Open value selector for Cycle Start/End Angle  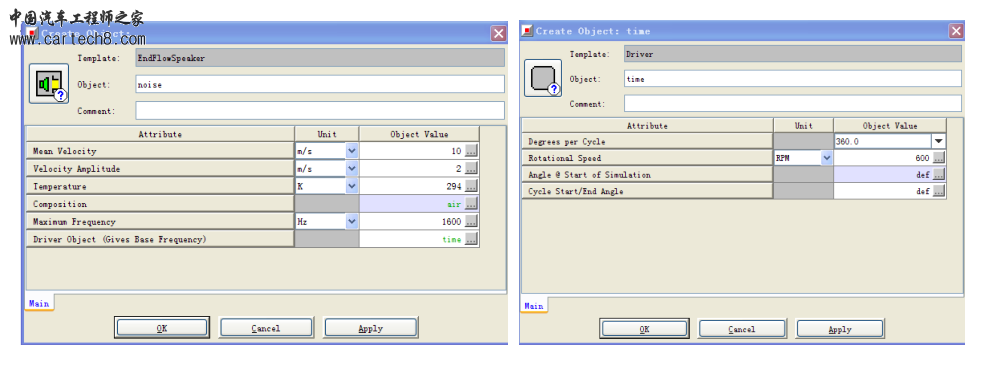click(x=939, y=191)
